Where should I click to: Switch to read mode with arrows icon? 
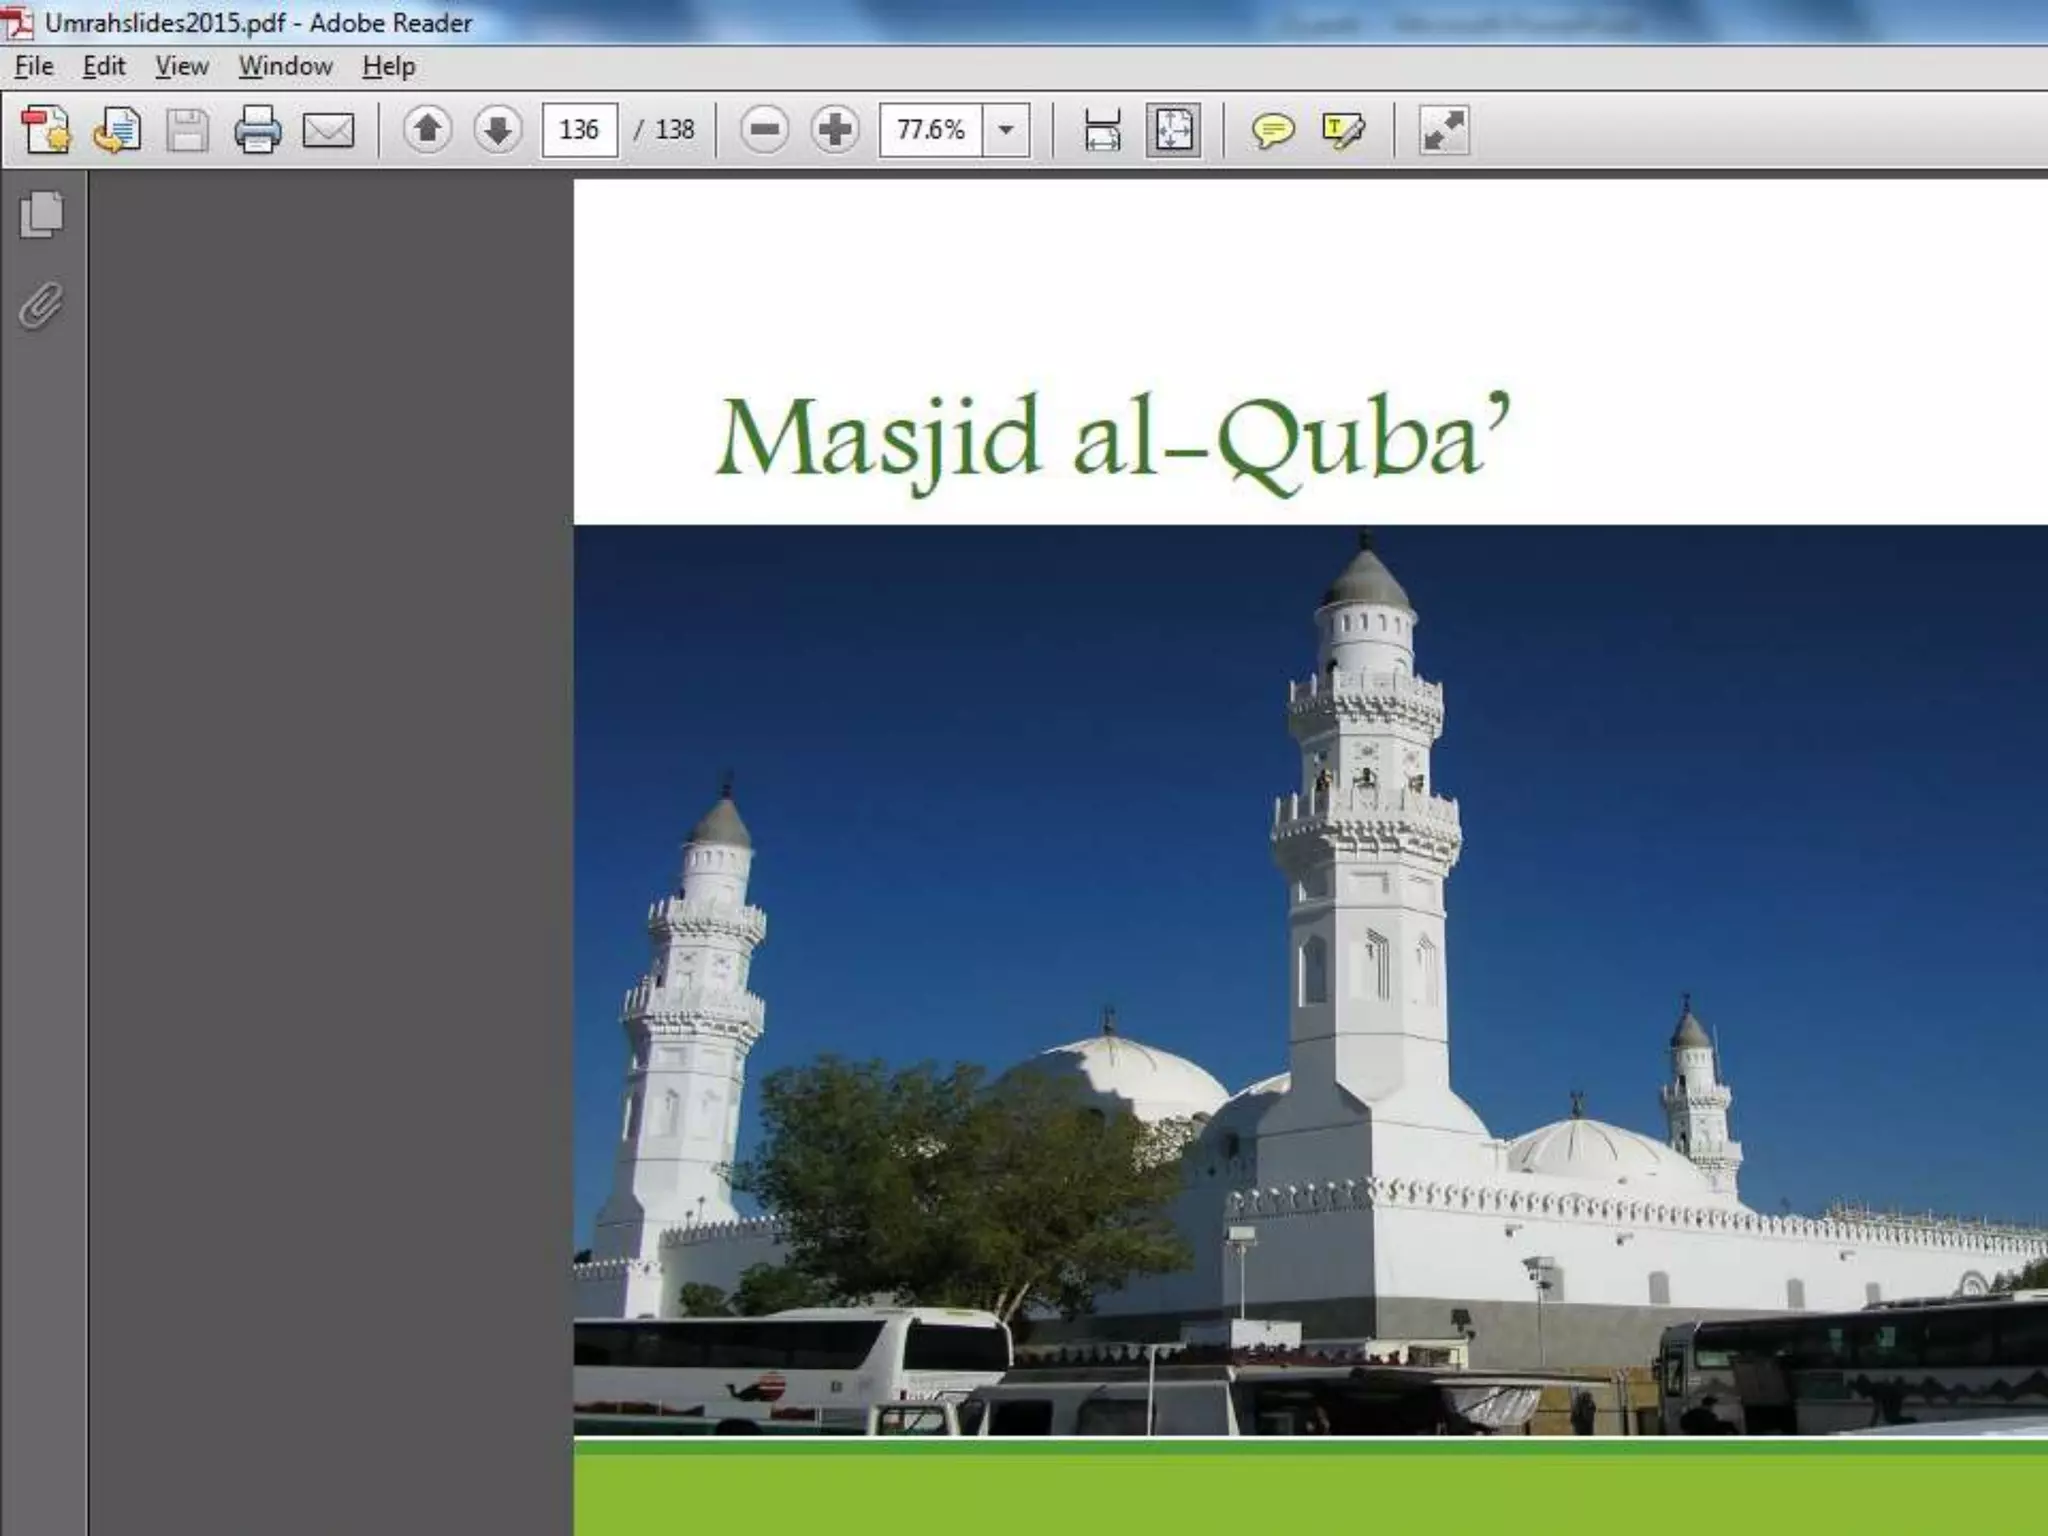click(1443, 130)
